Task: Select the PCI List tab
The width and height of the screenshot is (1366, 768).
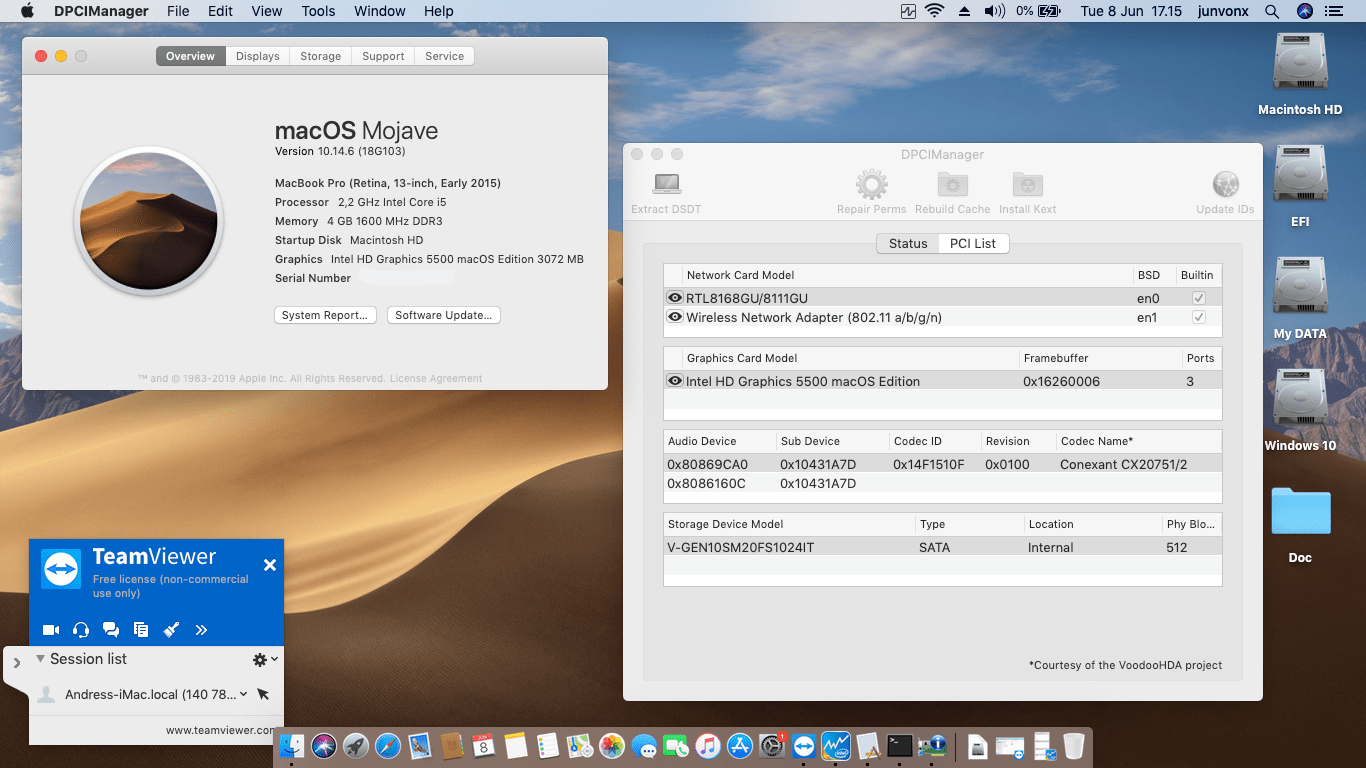Action: point(973,243)
